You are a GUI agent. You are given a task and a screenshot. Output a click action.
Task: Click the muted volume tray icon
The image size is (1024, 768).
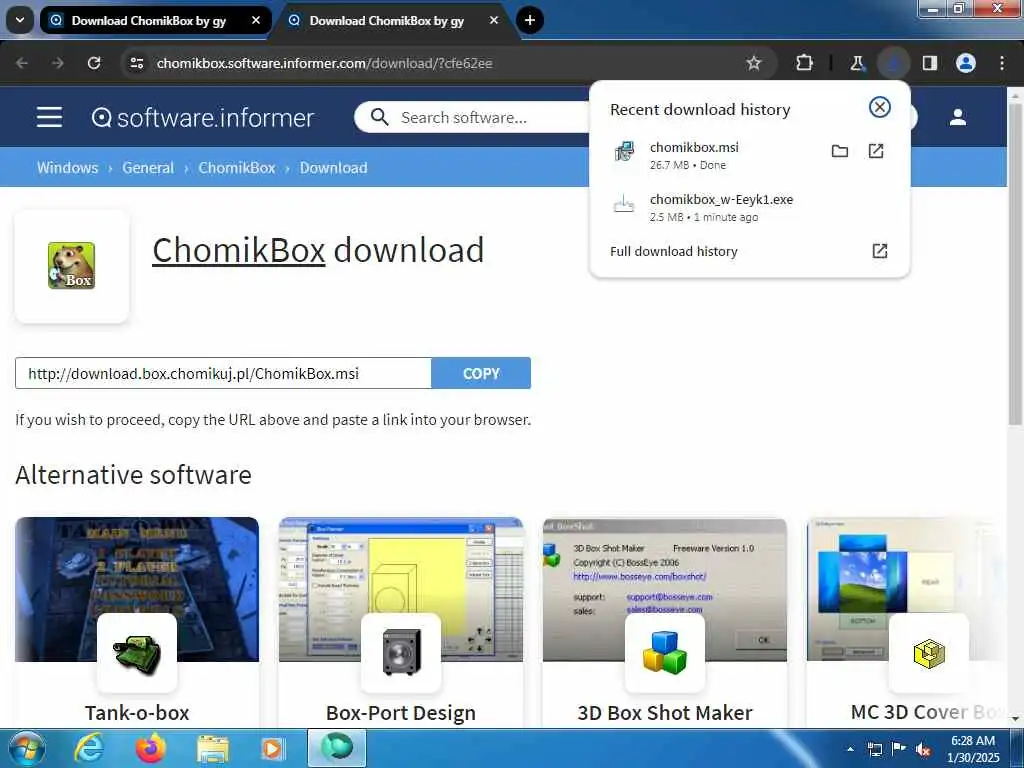[923, 749]
